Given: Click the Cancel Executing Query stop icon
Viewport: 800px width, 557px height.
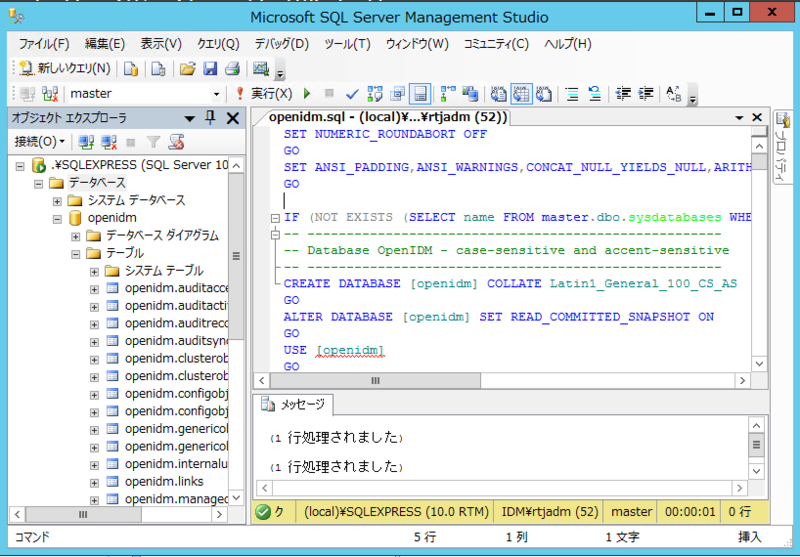Looking at the screenshot, I should [x=329, y=93].
